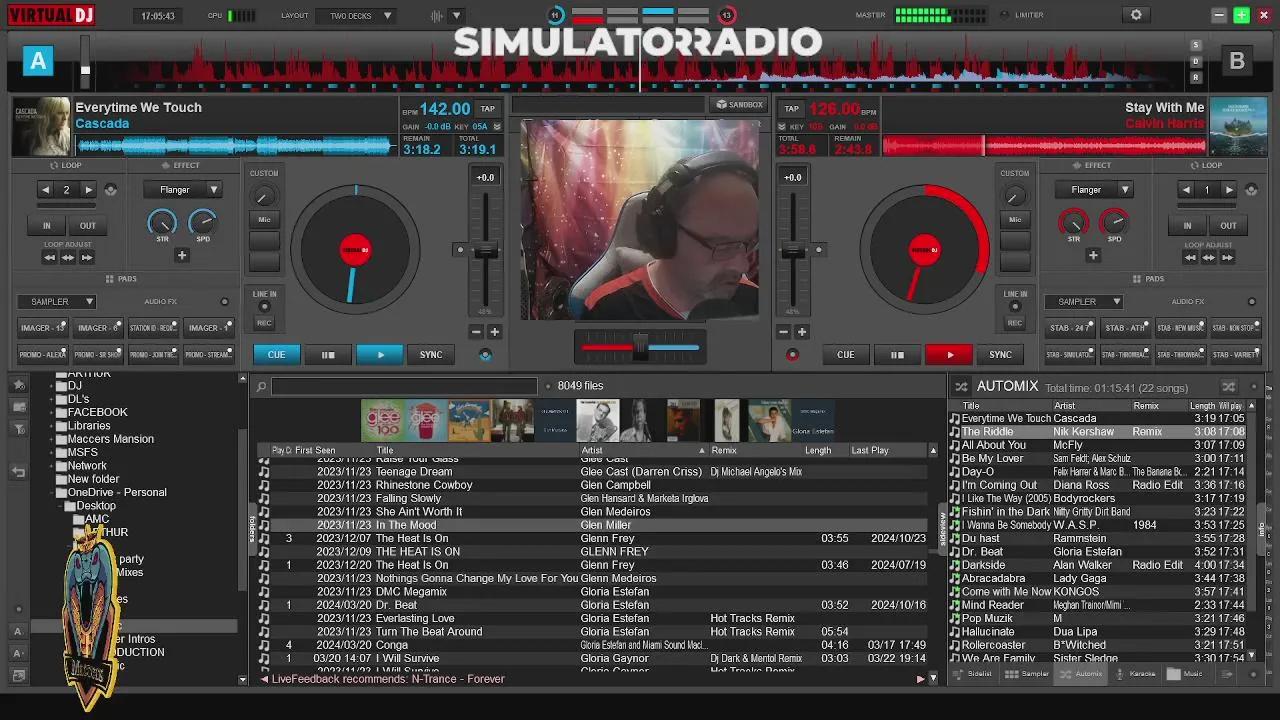The width and height of the screenshot is (1280, 720).
Task: Click the right deck pitch fader
Action: click(793, 251)
